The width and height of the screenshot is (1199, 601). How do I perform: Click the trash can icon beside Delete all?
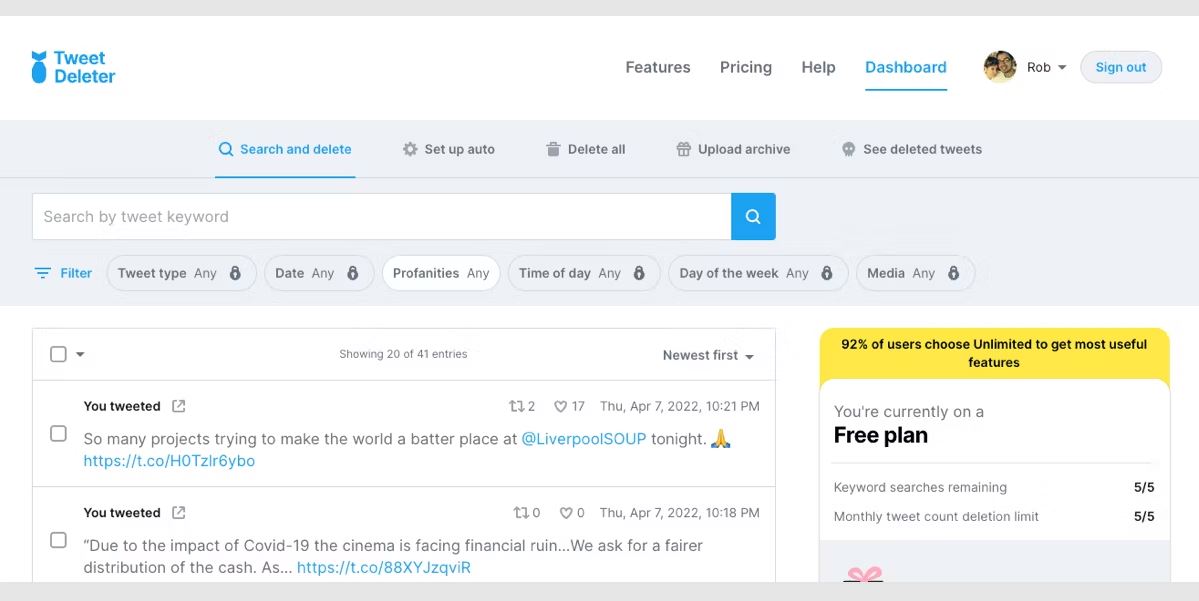click(553, 149)
